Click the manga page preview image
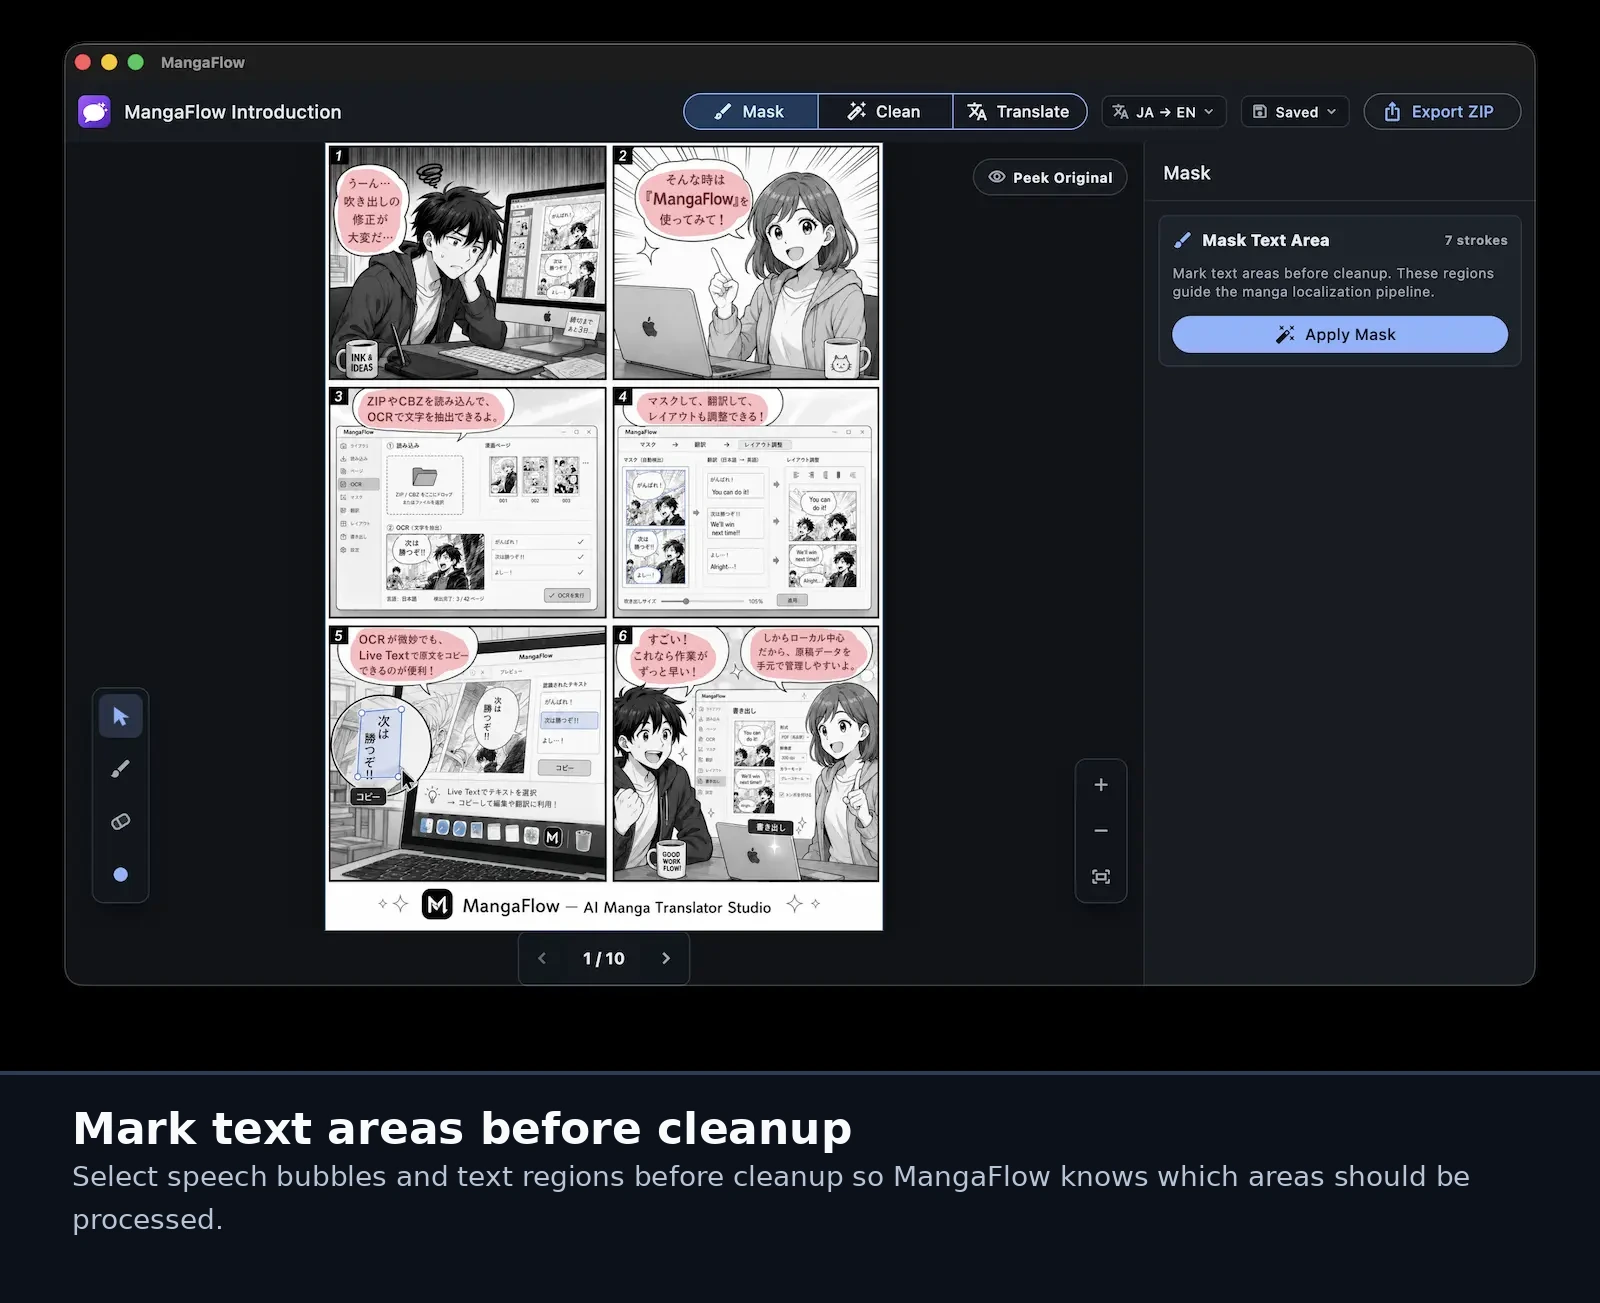The width and height of the screenshot is (1600, 1303). pos(604,537)
